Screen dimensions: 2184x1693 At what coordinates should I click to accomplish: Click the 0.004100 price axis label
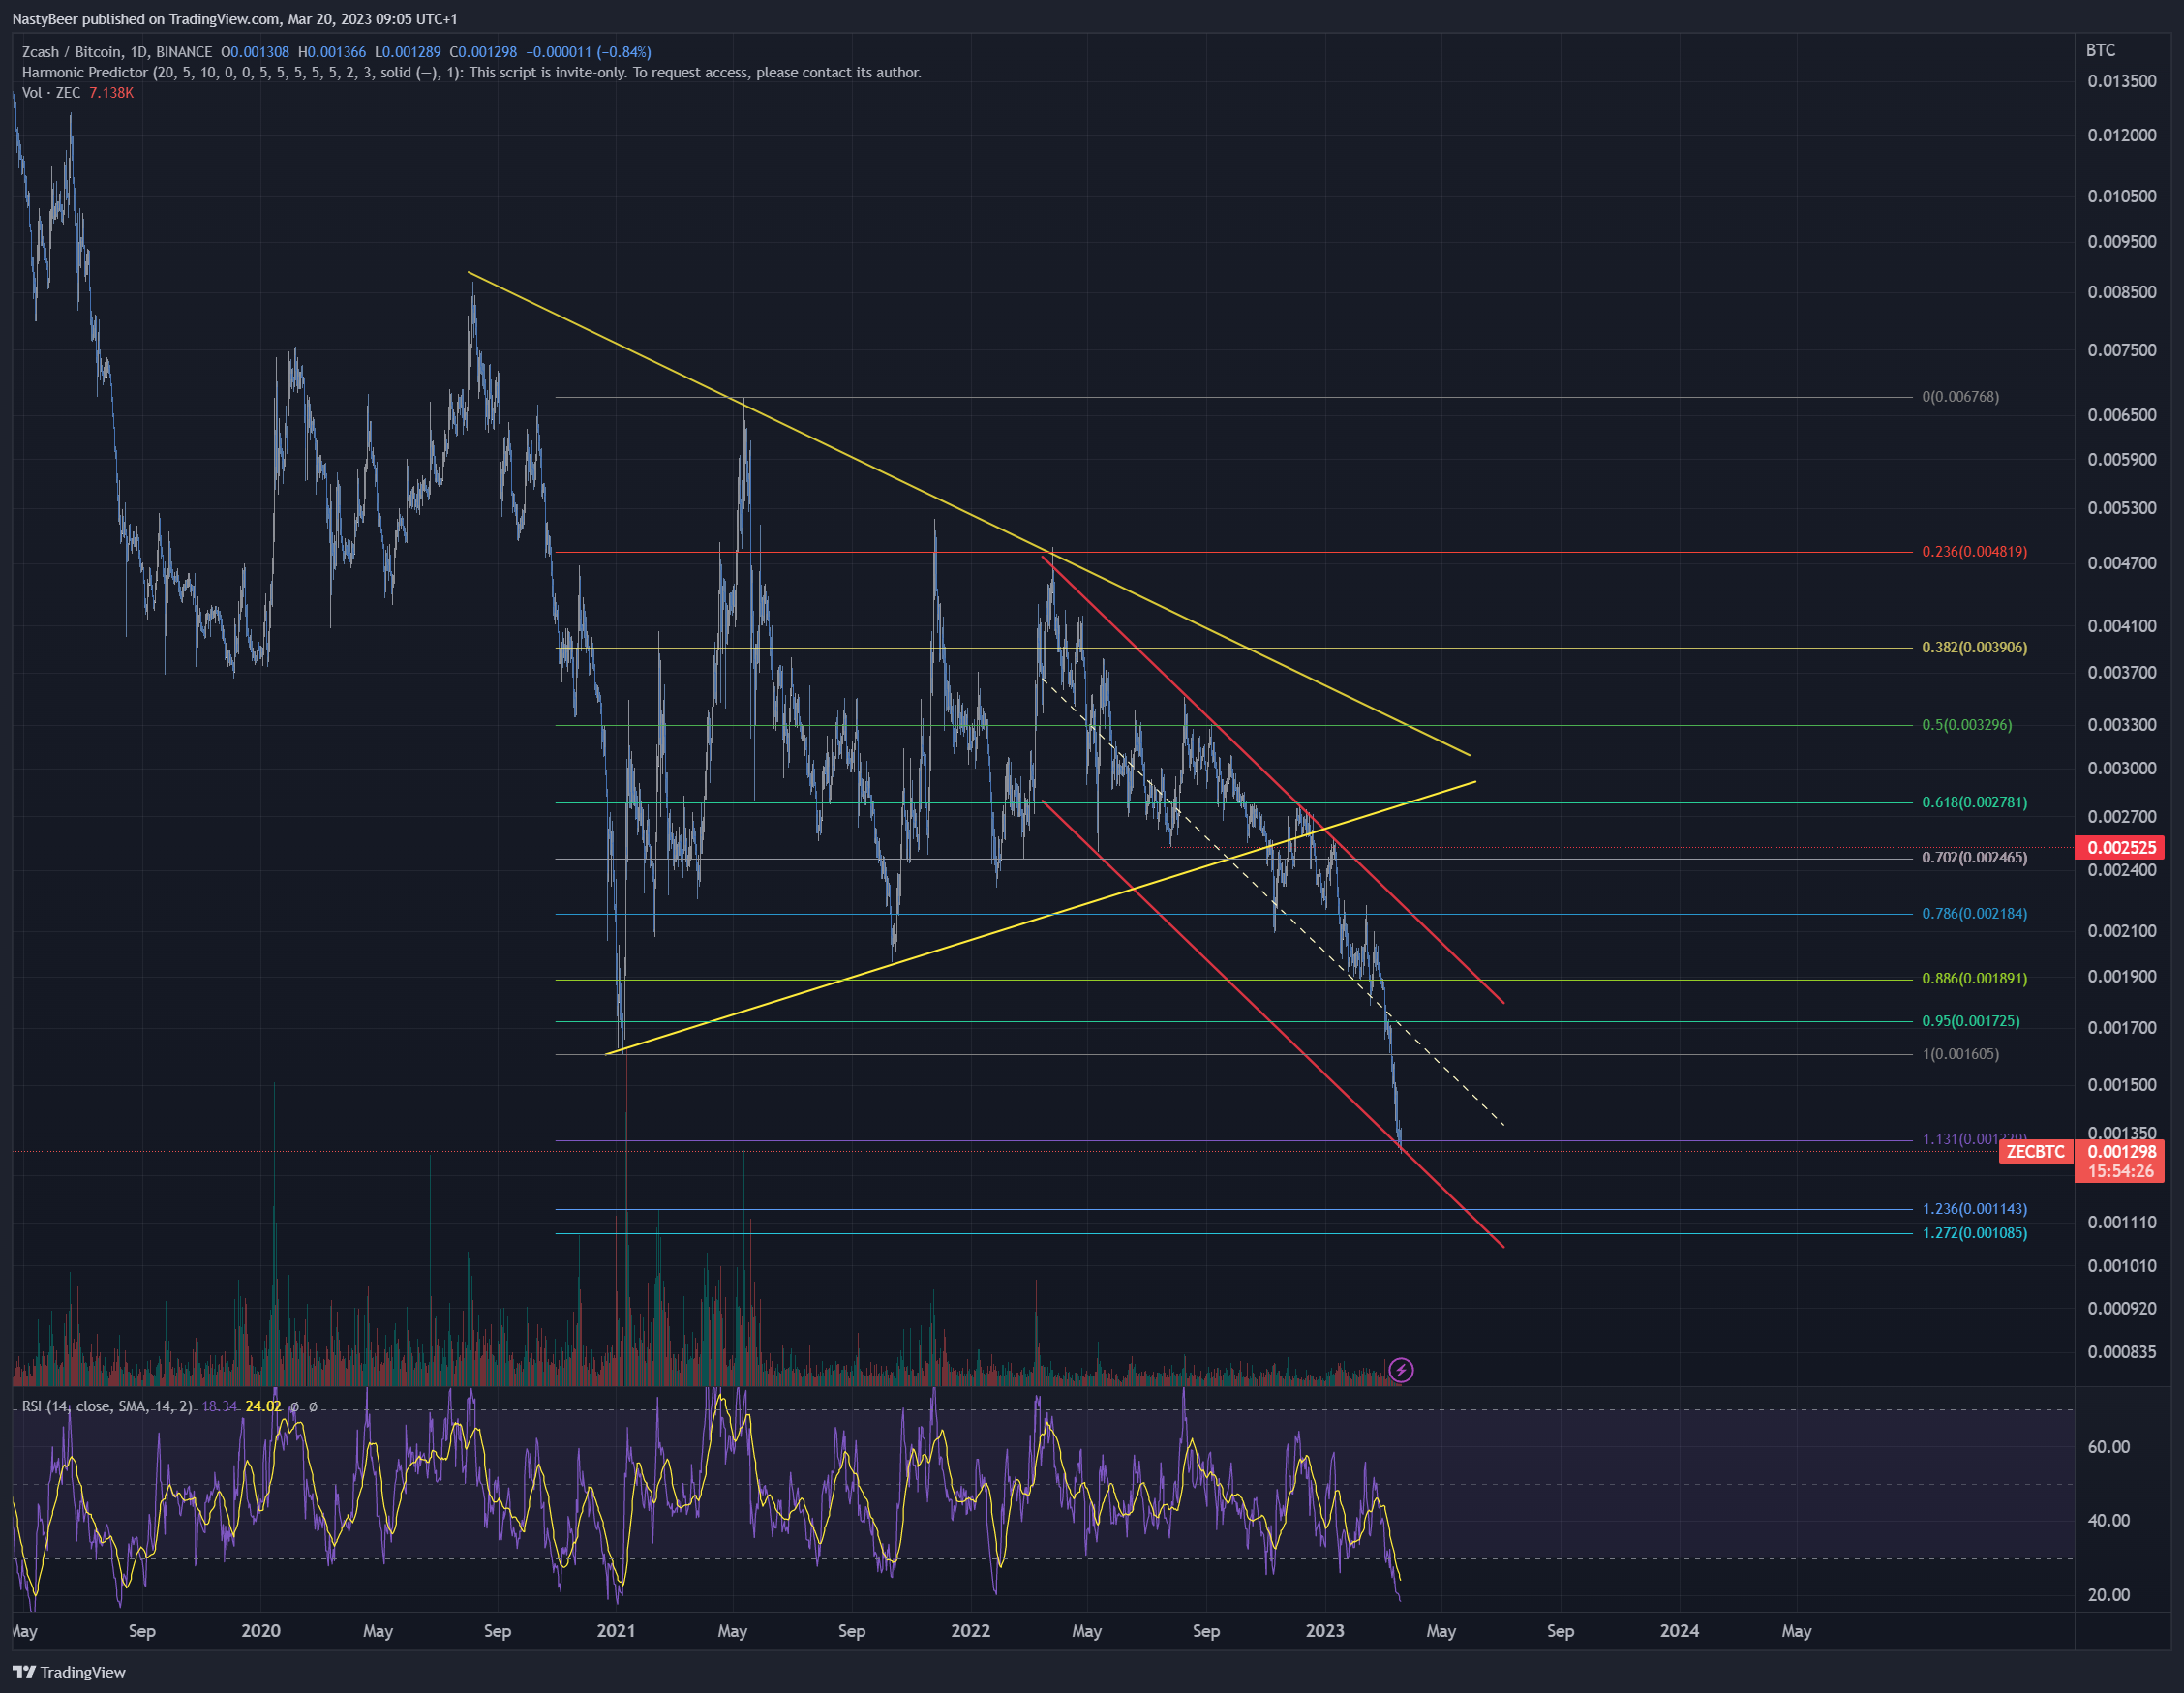tap(2122, 627)
